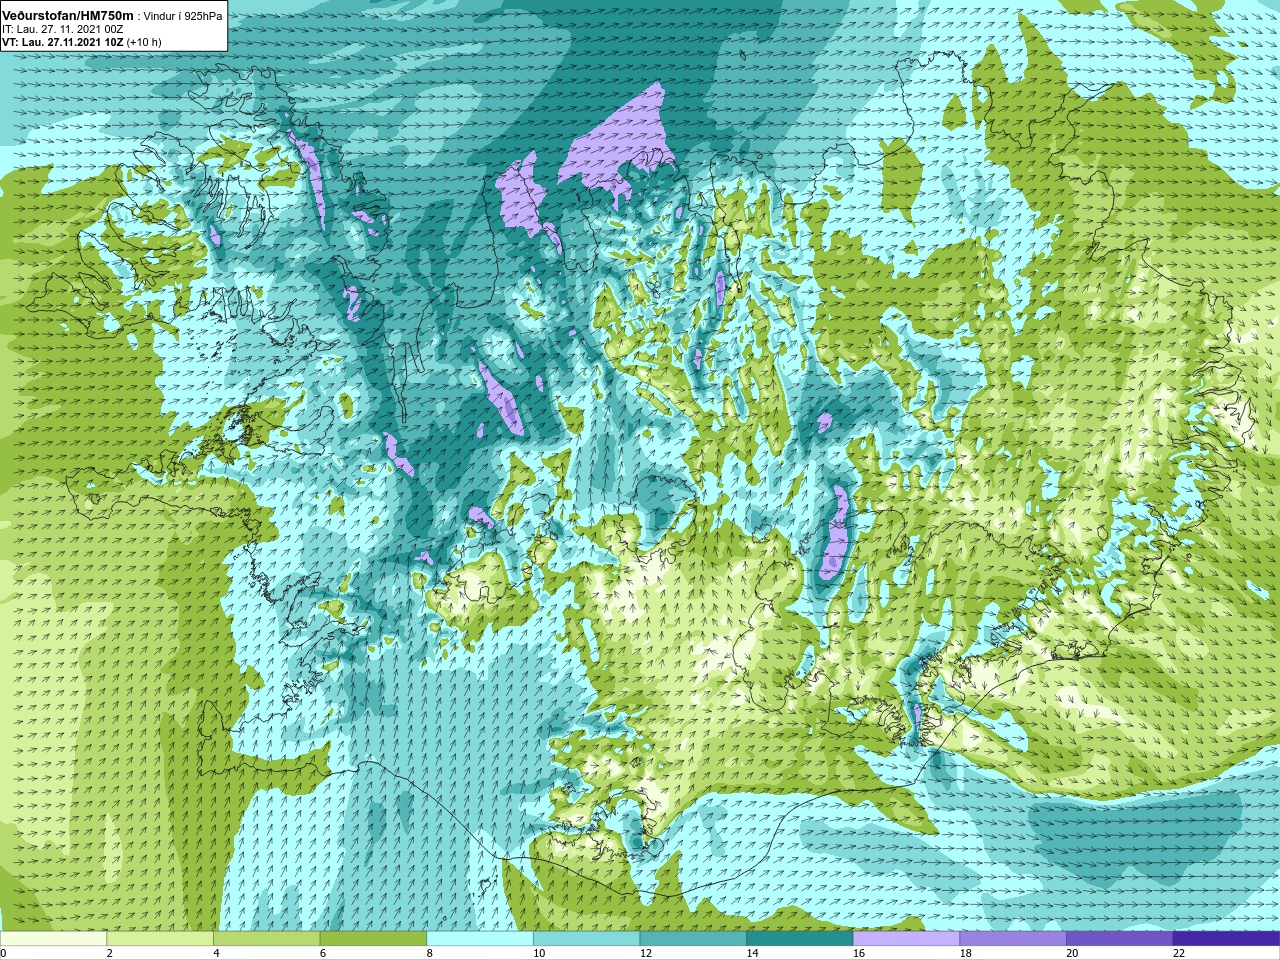Click the legend scale value 2
Screen dimensions: 1280x960
tap(109, 953)
